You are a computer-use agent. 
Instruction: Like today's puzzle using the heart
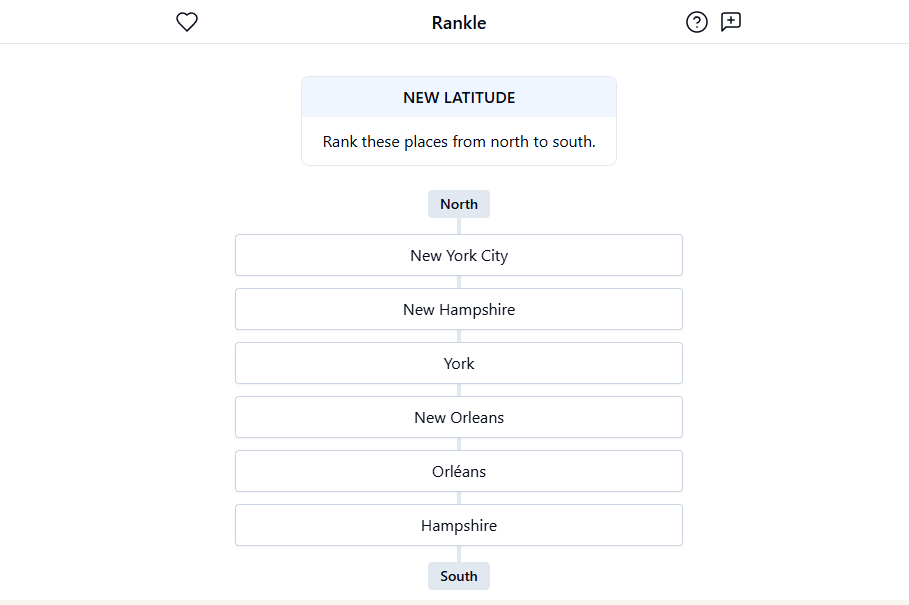pos(186,21)
